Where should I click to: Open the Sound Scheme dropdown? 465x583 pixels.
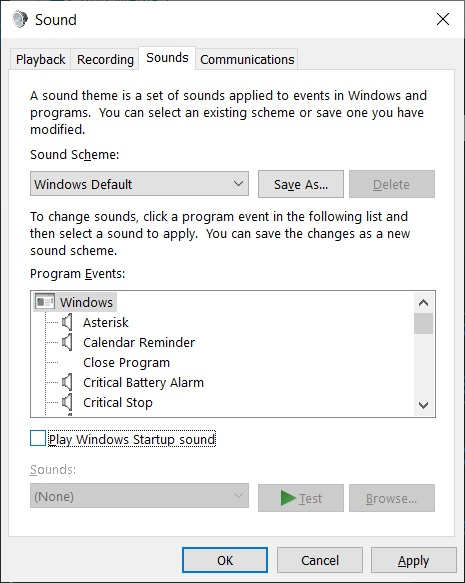pyautogui.click(x=139, y=184)
